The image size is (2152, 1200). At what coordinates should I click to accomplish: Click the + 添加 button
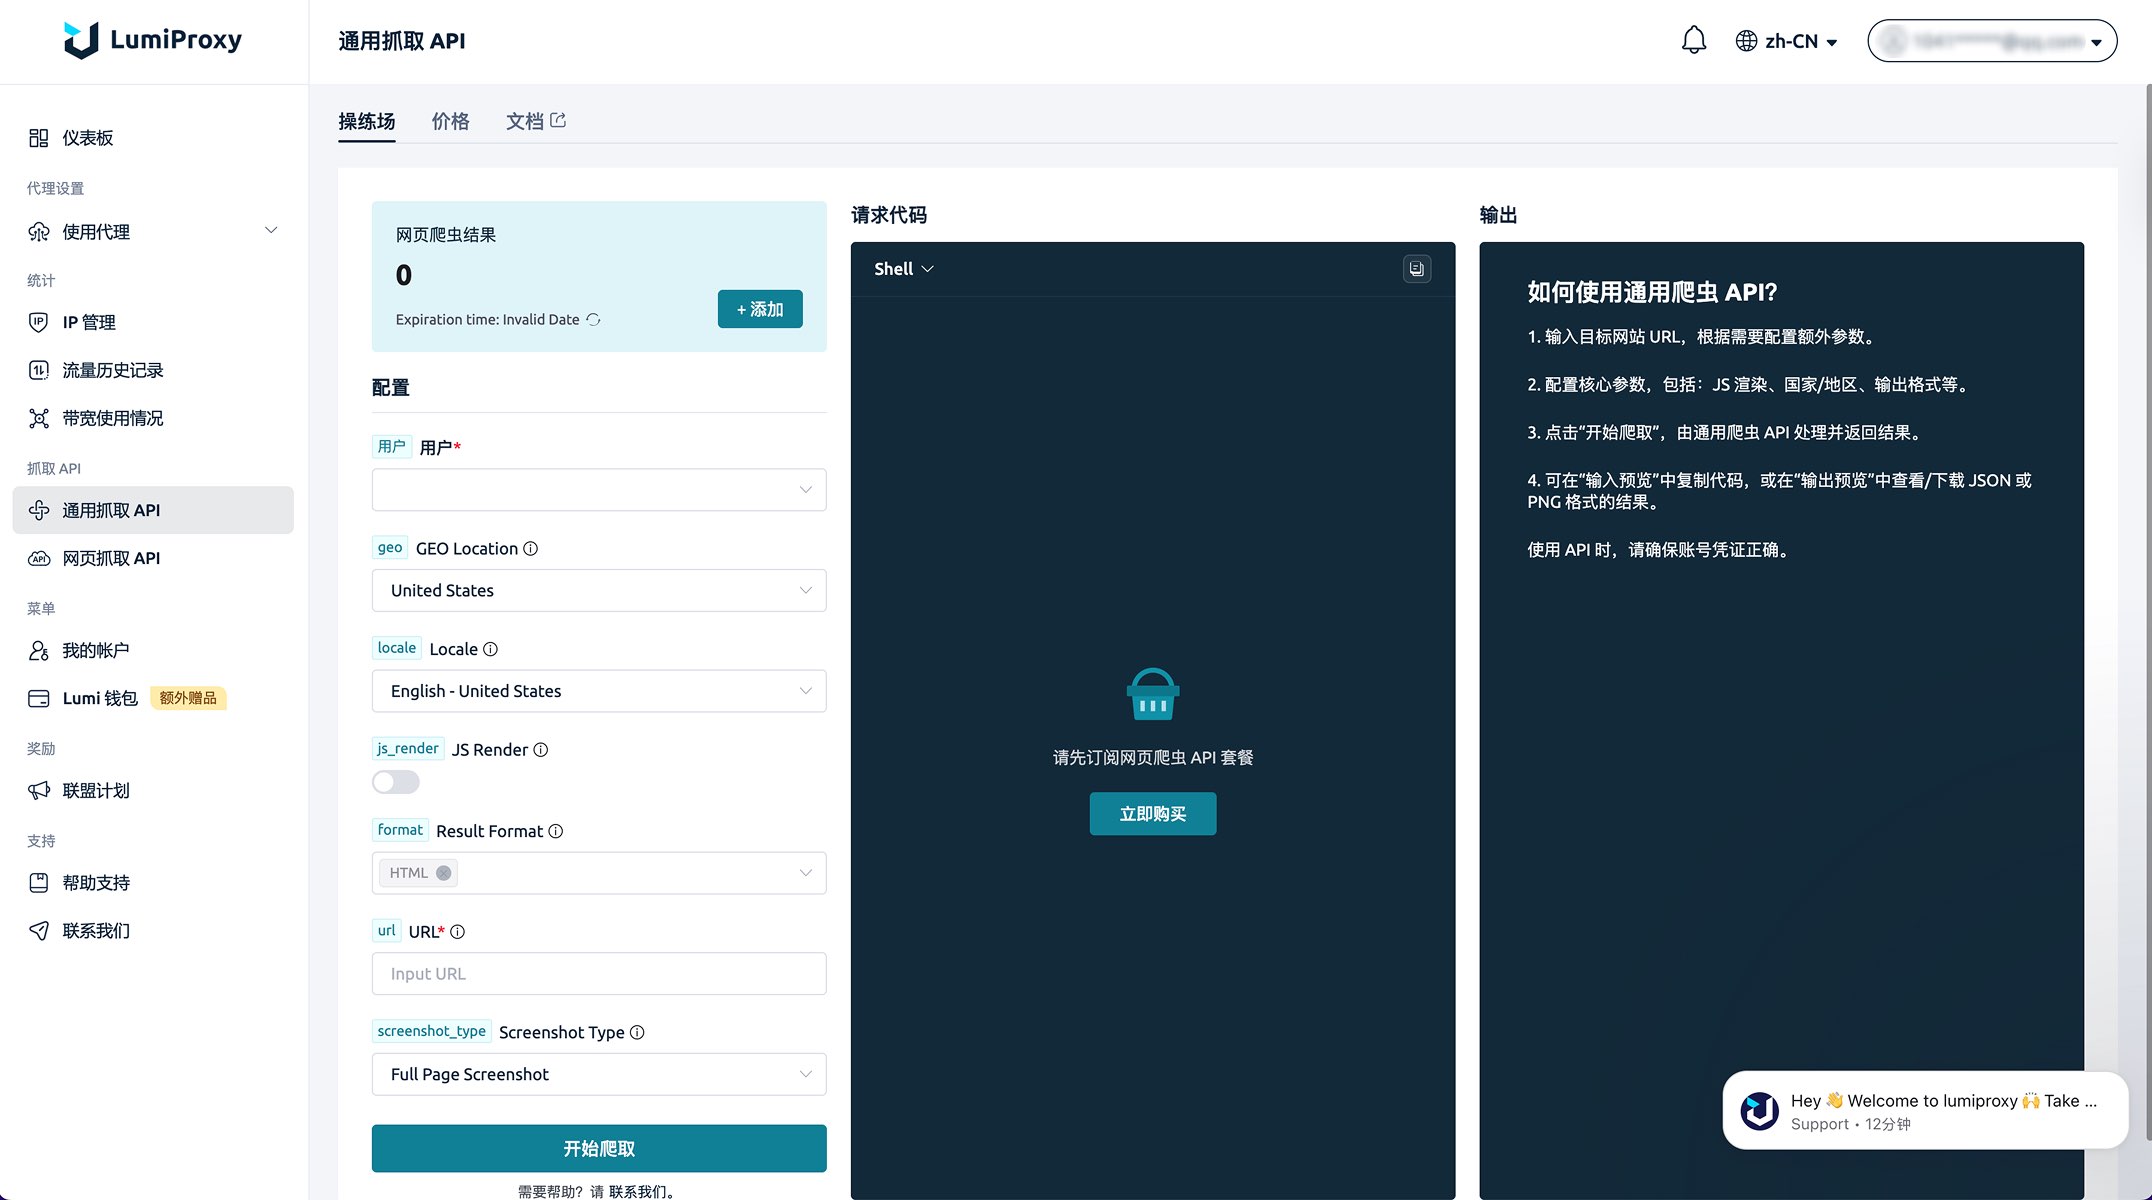760,309
